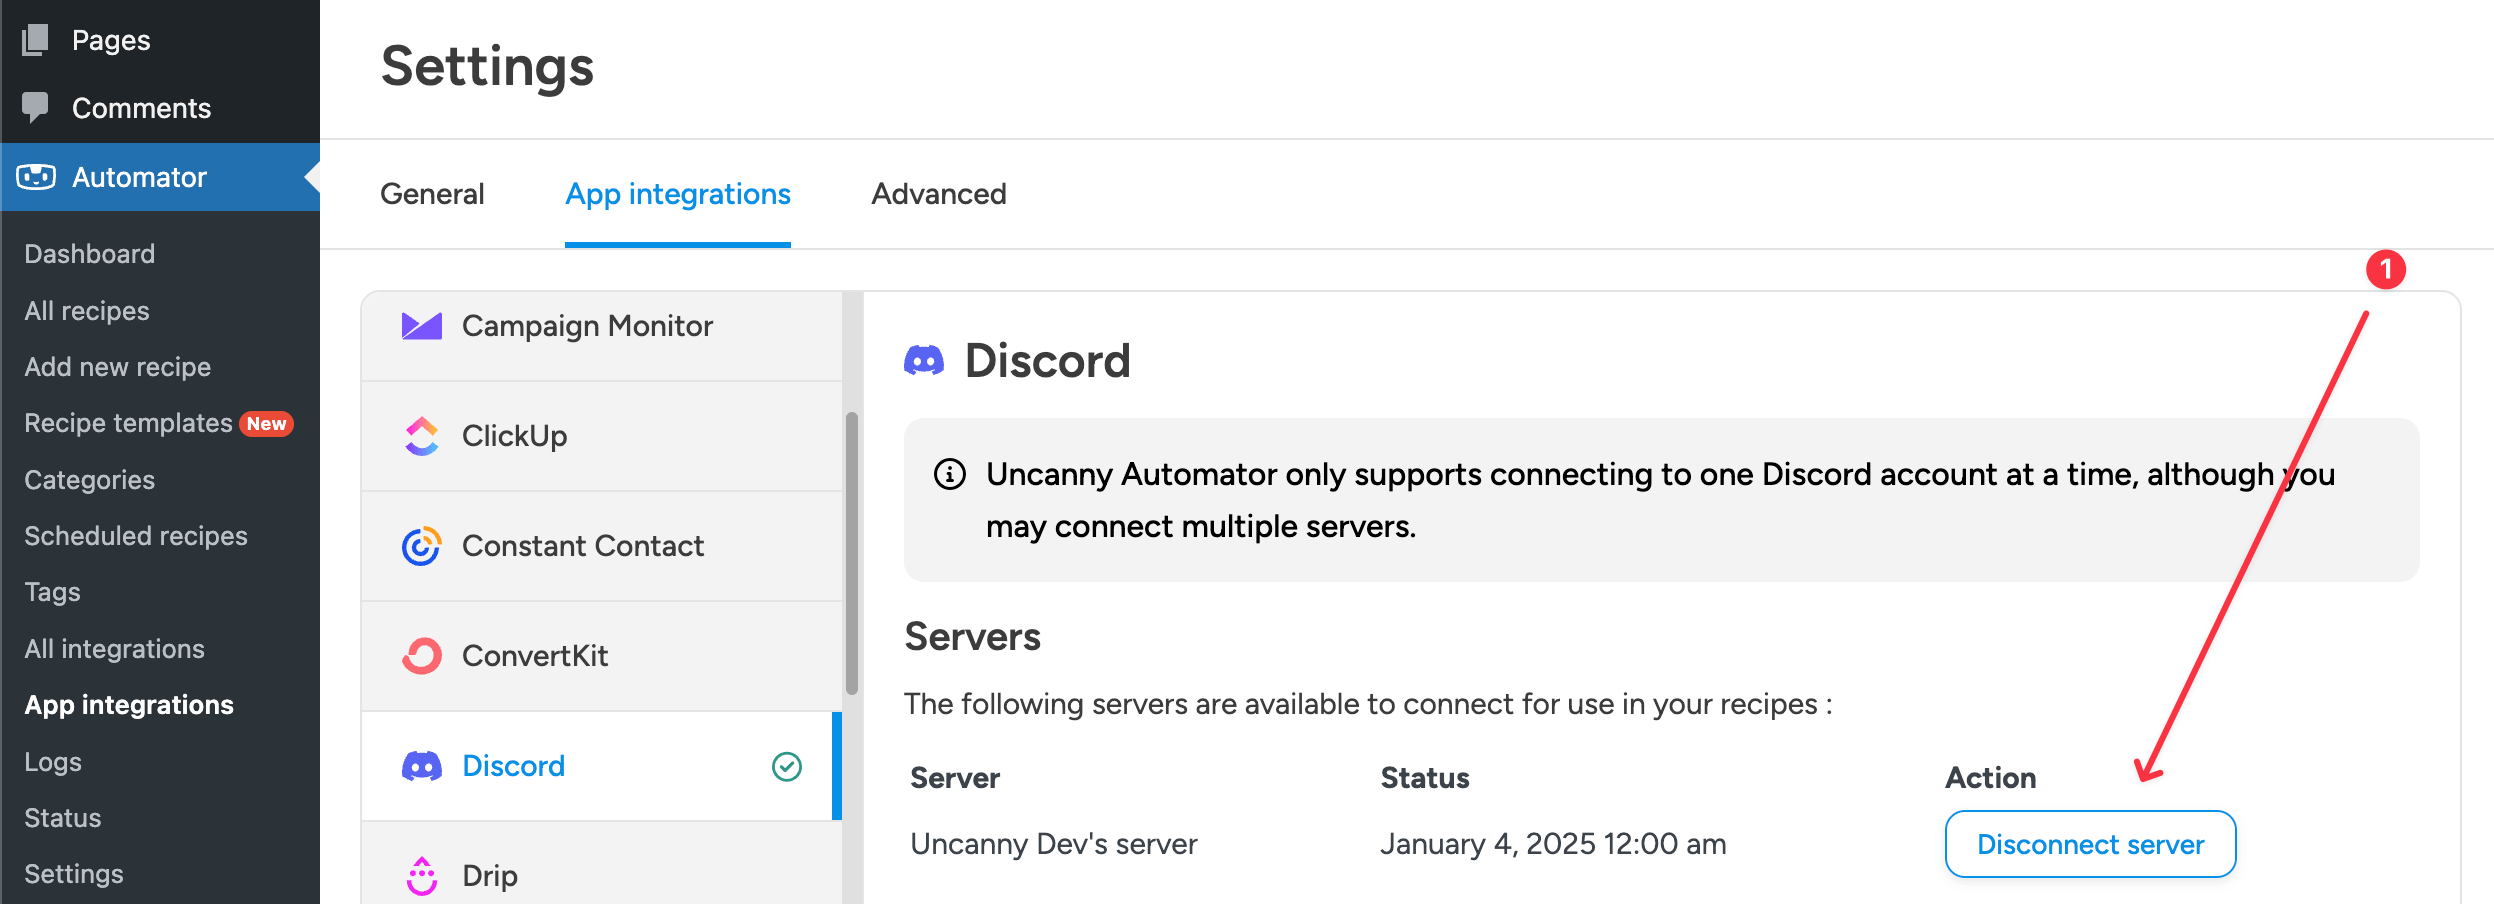The image size is (2494, 904).
Task: Go to the Automator Dashboard
Action: click(x=90, y=254)
